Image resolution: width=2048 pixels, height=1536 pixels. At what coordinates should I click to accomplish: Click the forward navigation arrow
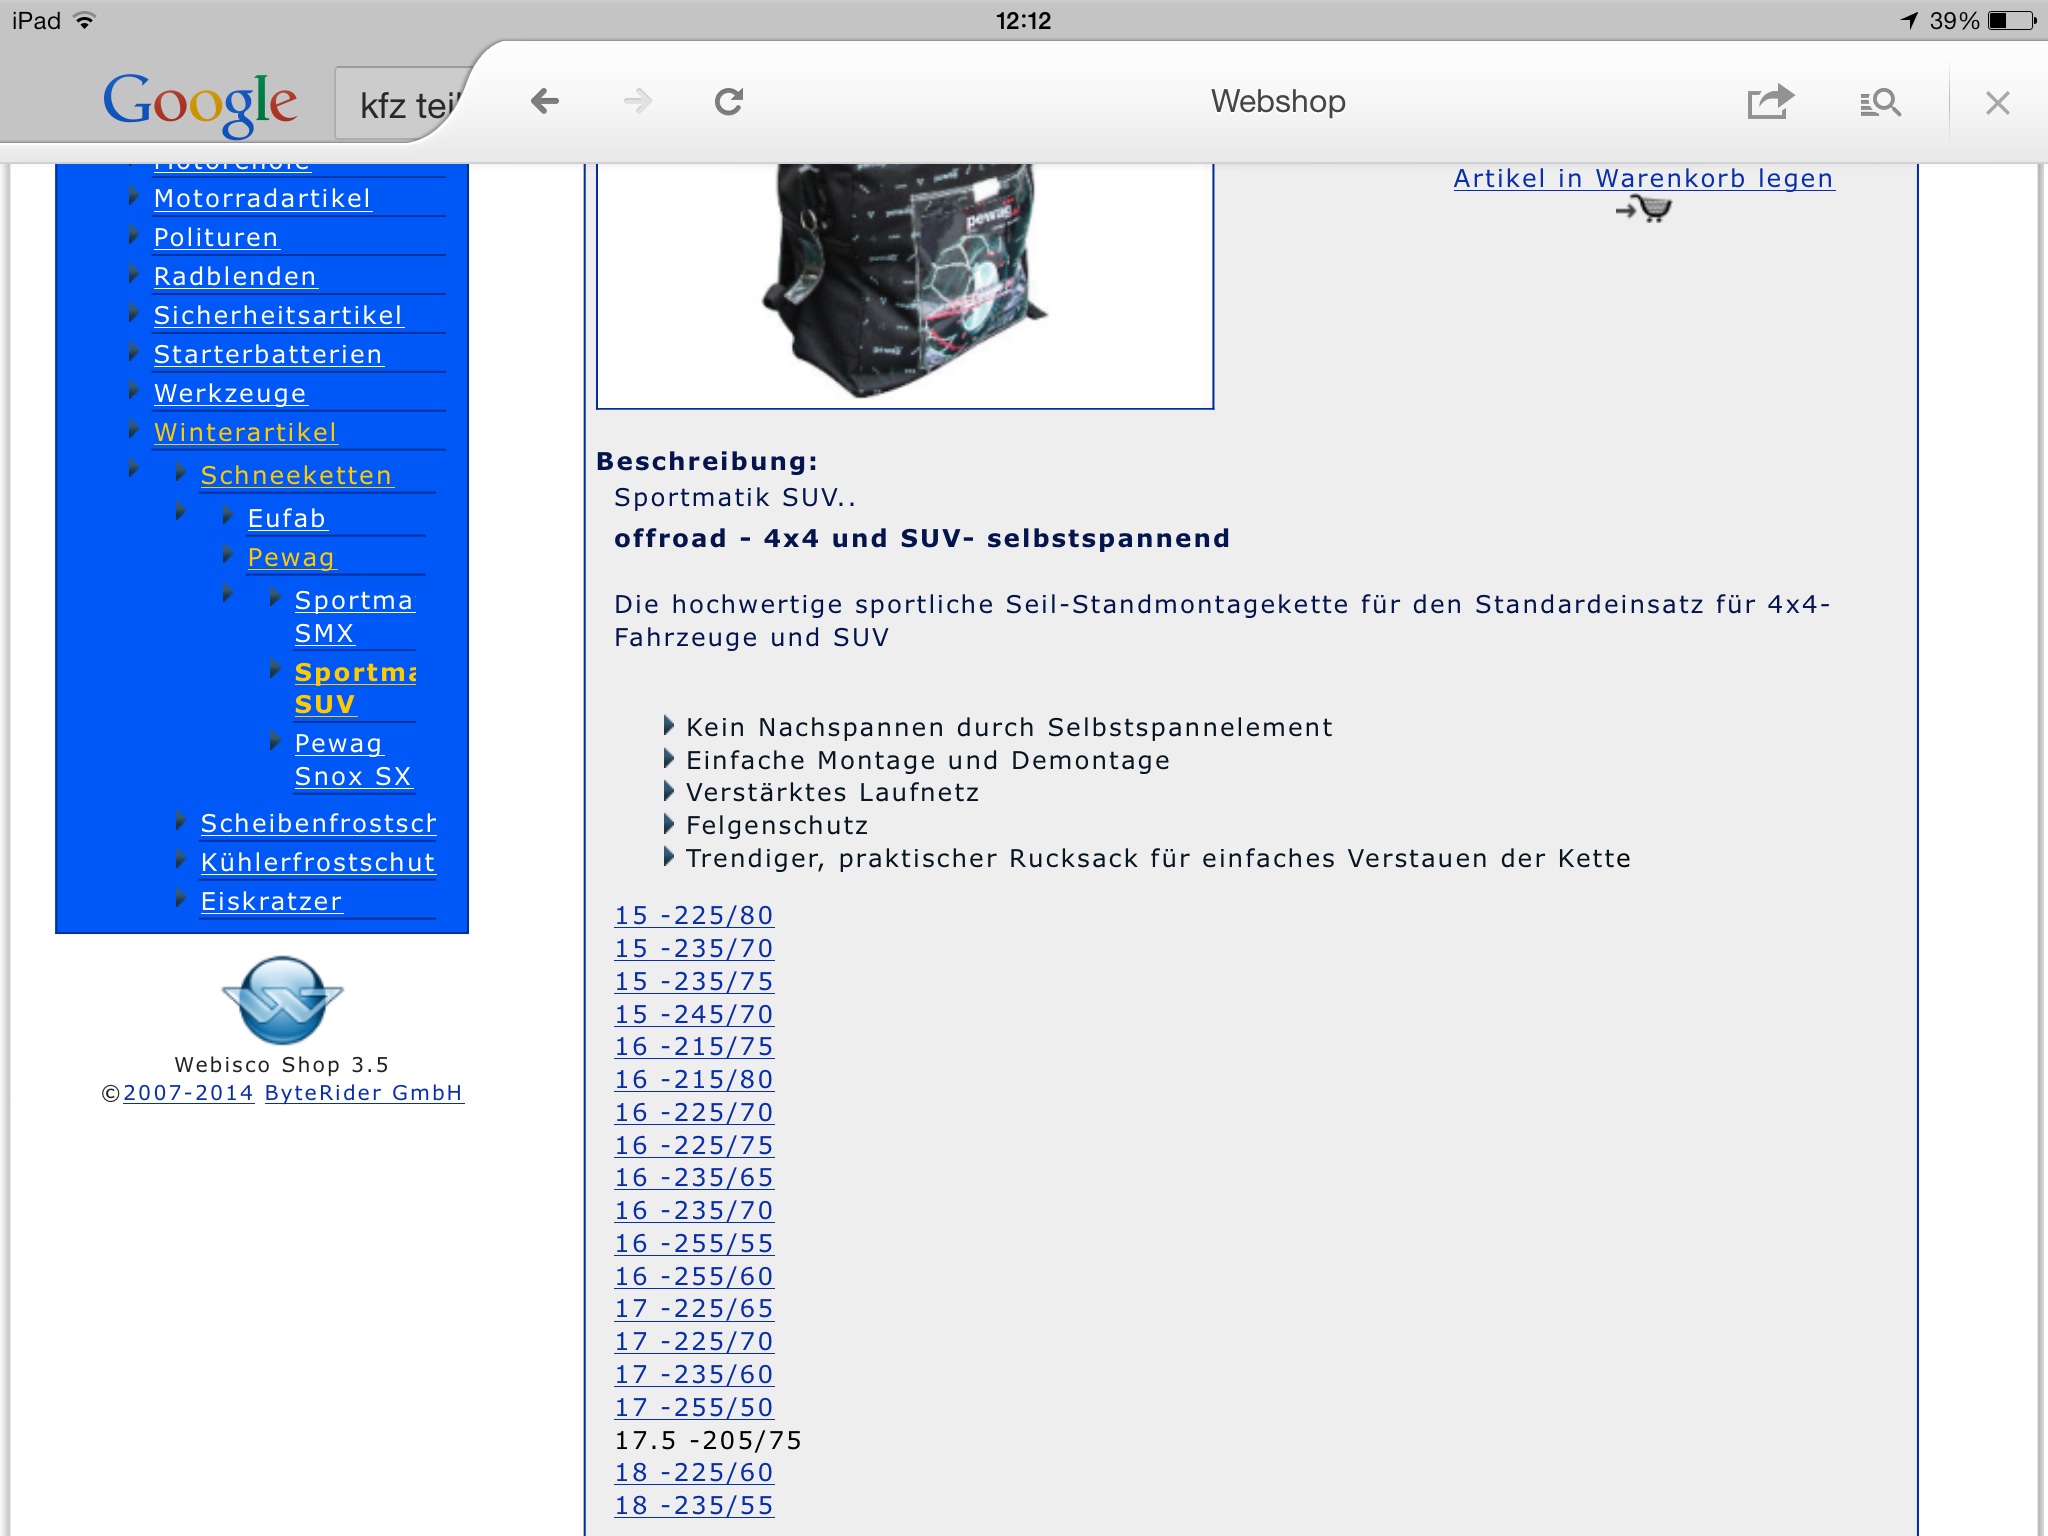point(637,101)
